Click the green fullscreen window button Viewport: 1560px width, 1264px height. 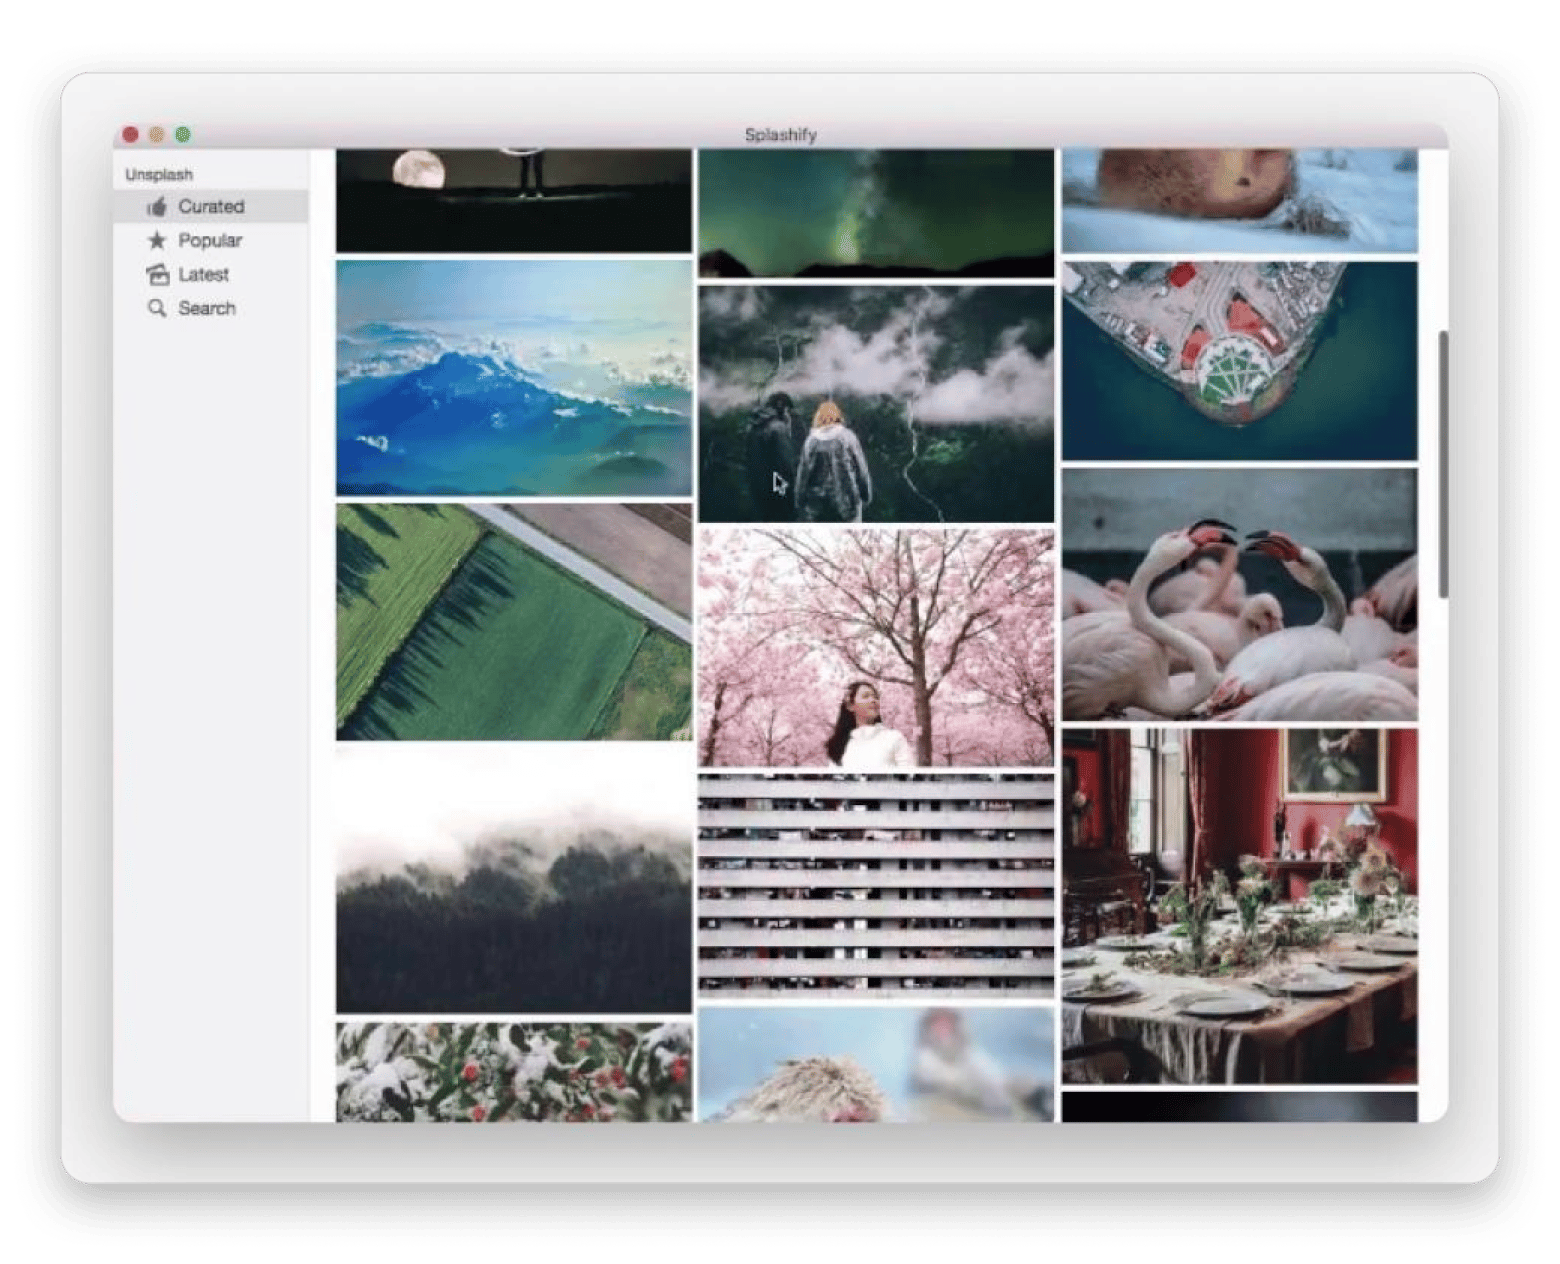[x=183, y=134]
